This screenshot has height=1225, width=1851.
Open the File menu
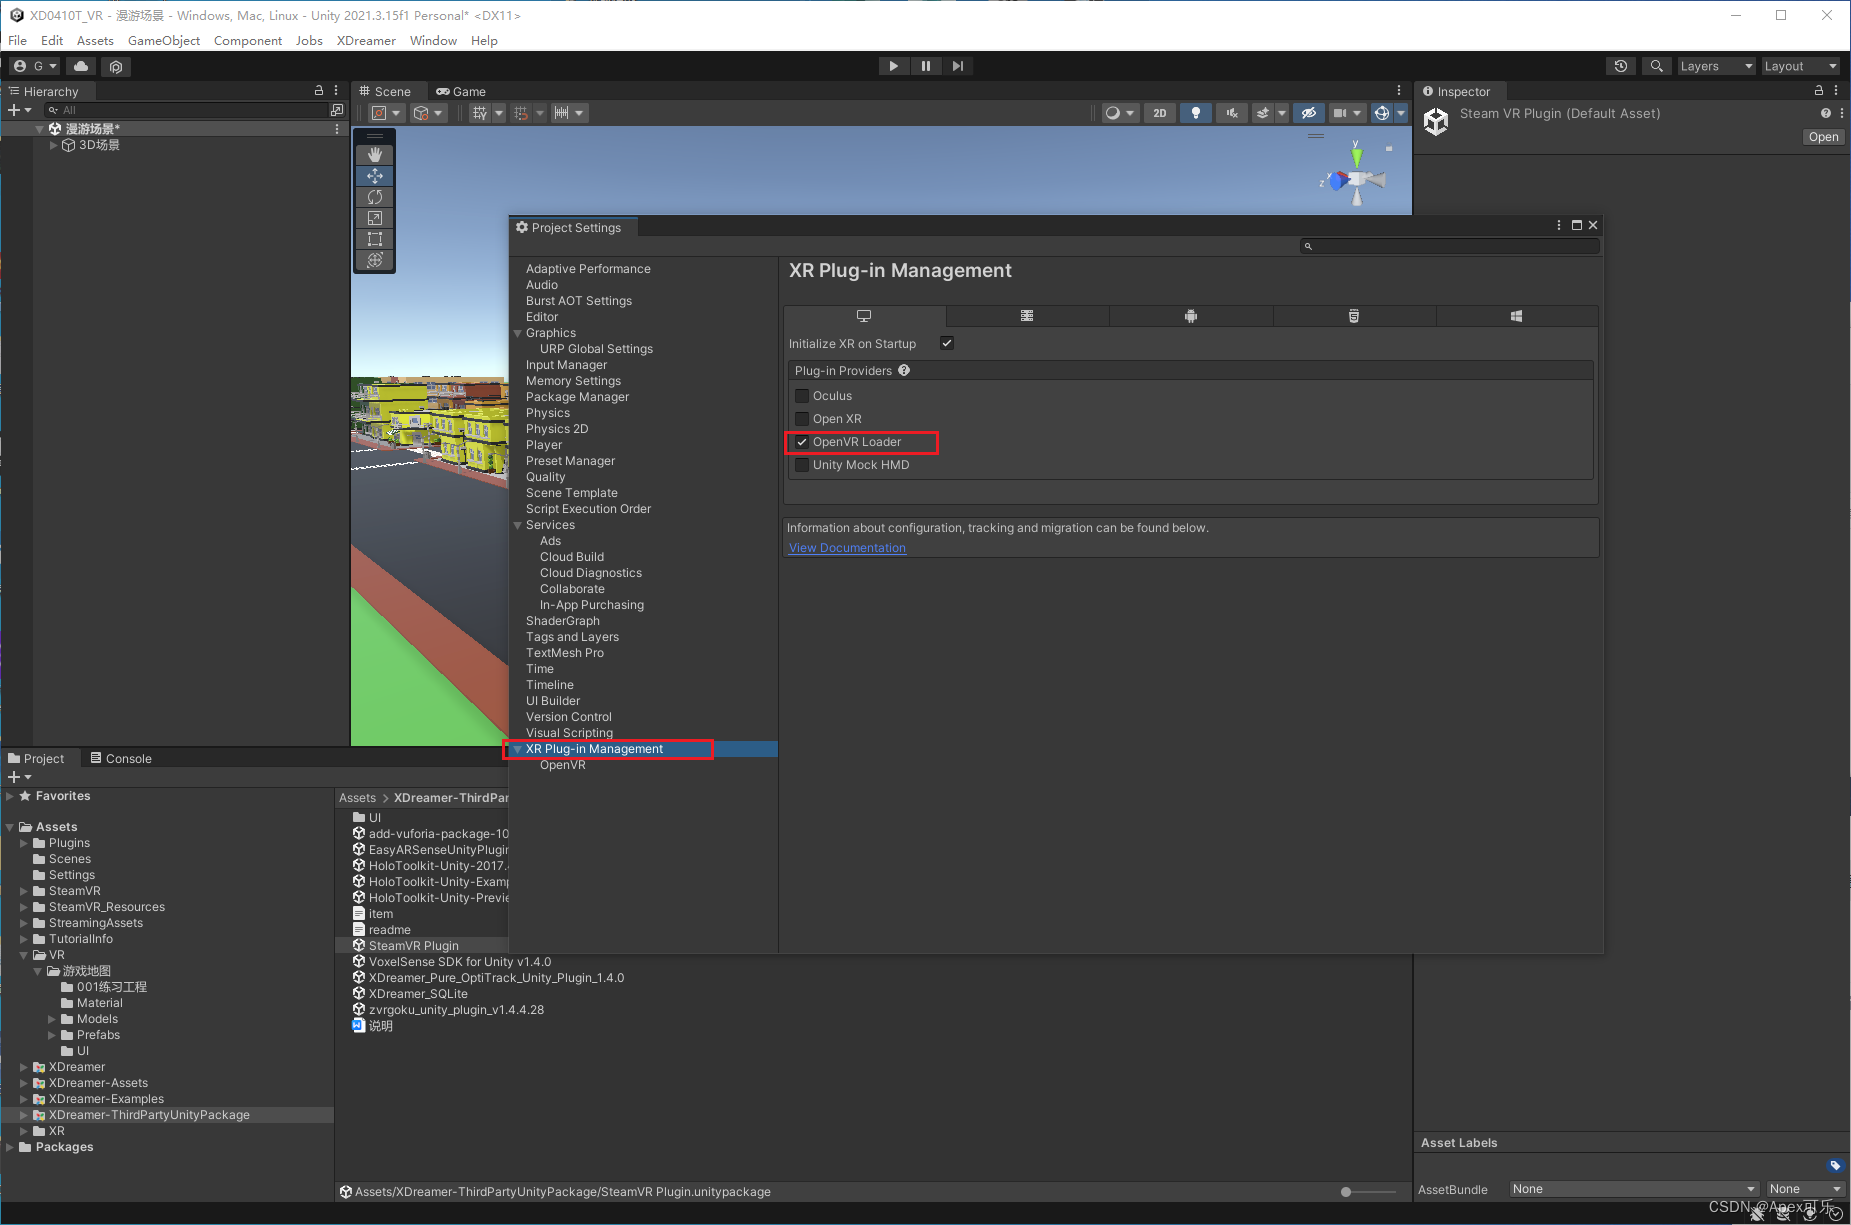pos(18,41)
